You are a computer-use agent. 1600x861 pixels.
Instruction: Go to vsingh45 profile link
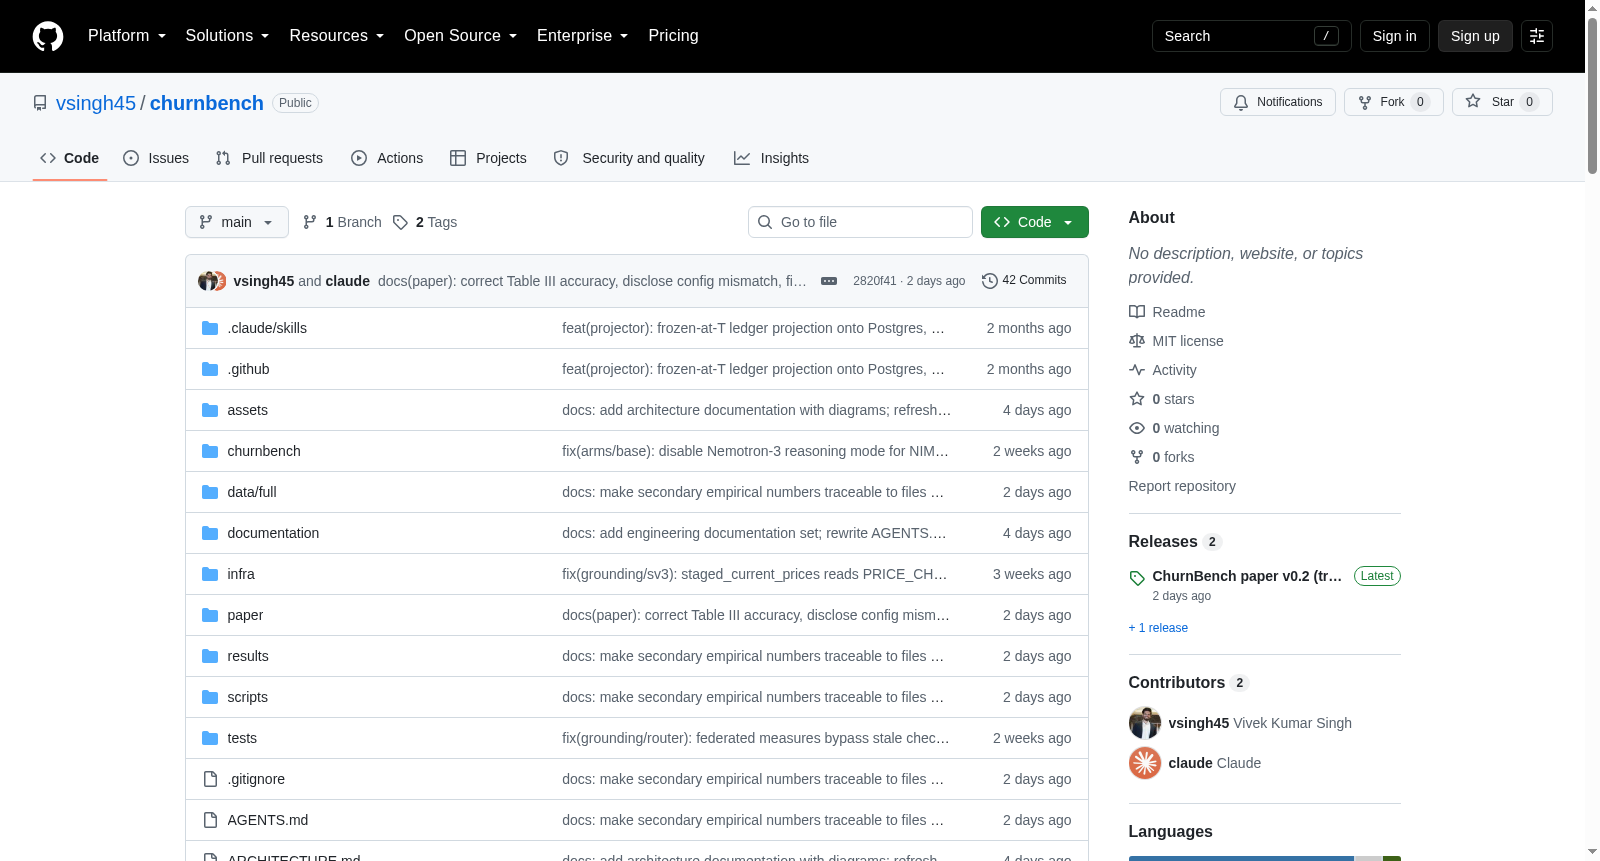96,103
